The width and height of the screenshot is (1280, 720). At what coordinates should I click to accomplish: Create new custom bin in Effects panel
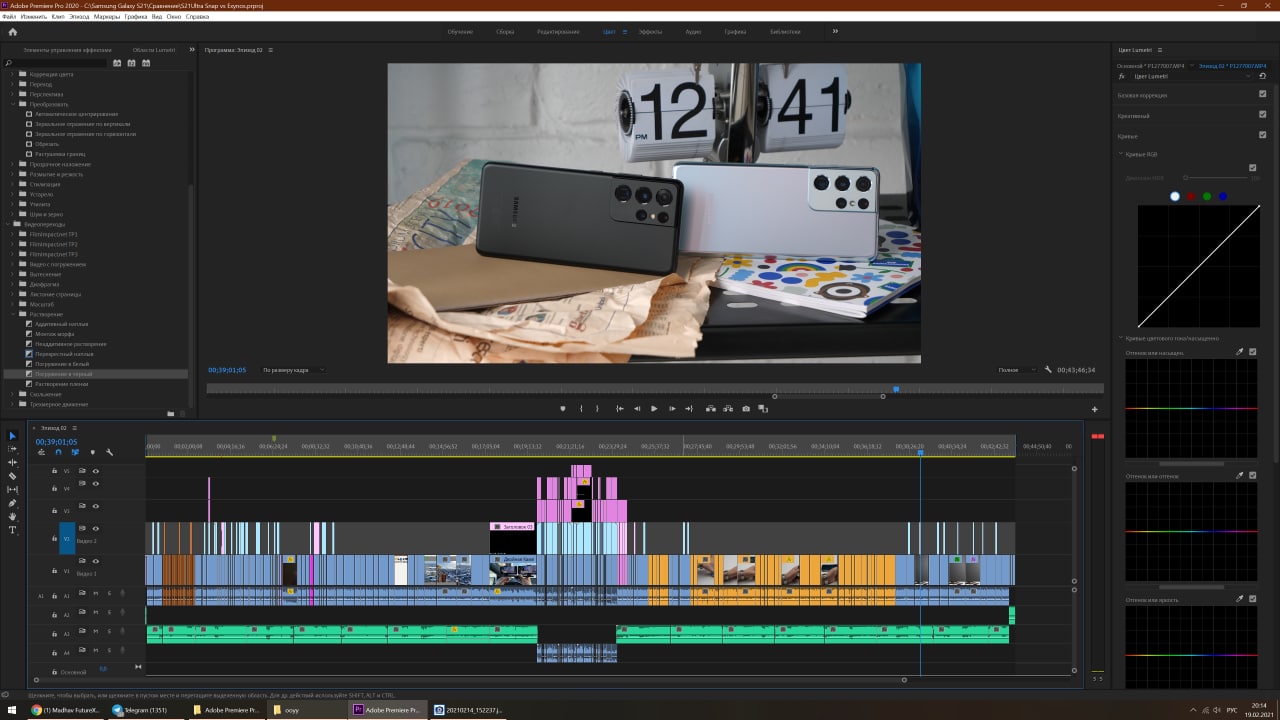pos(170,413)
